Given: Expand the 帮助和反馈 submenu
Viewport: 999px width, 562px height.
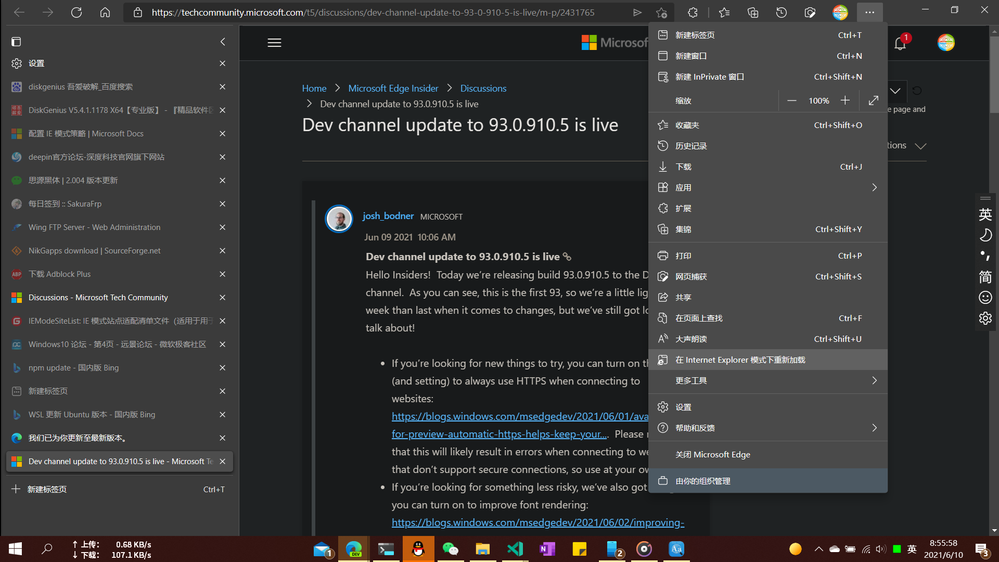Looking at the screenshot, I should coord(768,428).
